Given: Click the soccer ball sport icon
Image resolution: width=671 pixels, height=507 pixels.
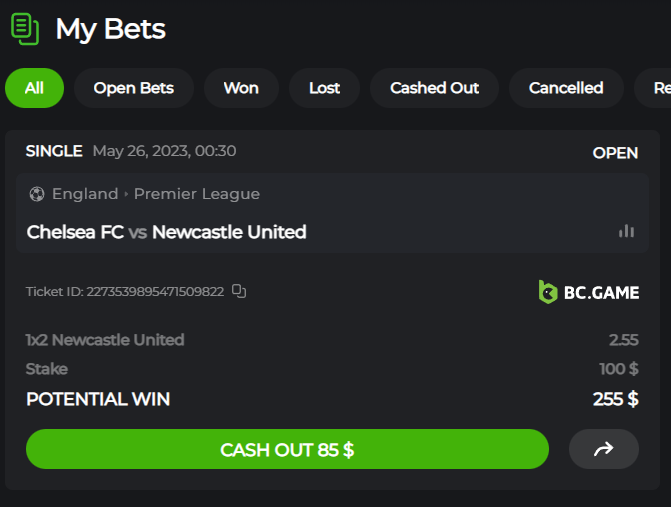Looking at the screenshot, I should pyautogui.click(x=37, y=194).
